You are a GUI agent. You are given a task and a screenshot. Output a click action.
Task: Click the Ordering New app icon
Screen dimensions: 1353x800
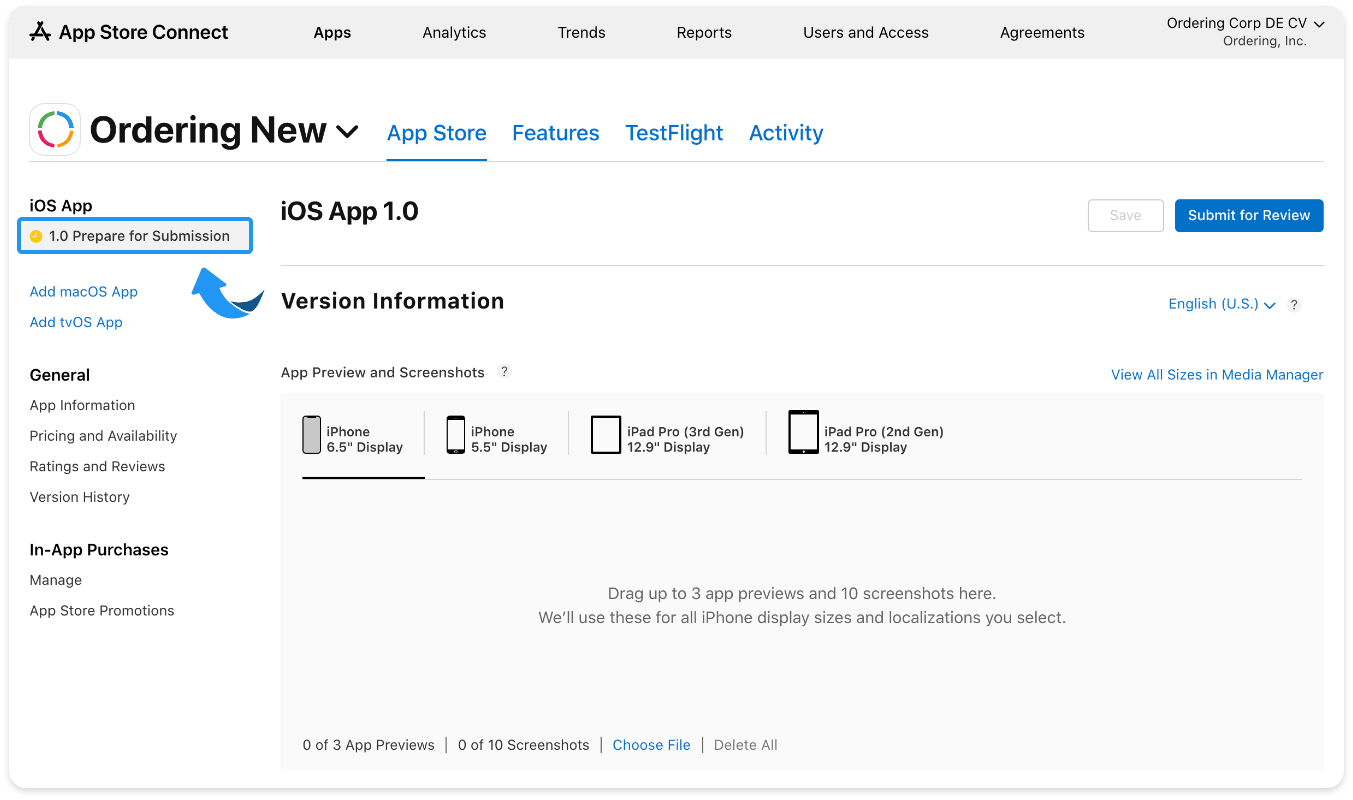tap(55, 129)
